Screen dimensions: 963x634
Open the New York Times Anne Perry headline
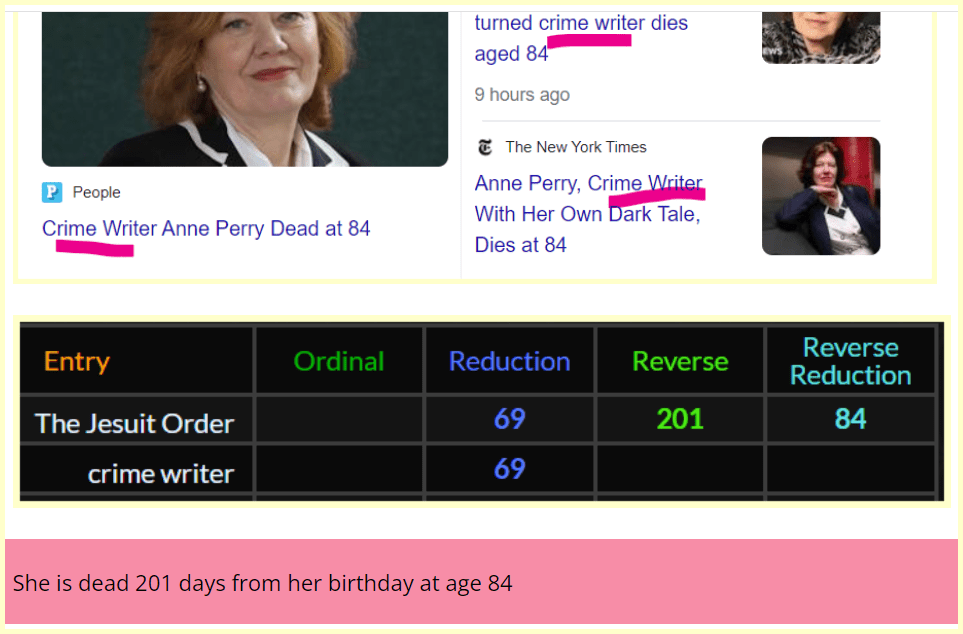point(588,214)
